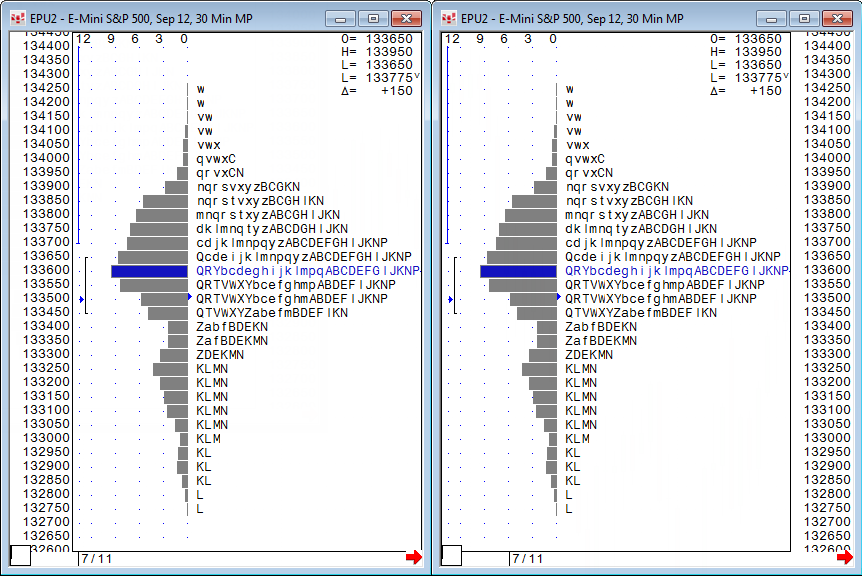Screen dimensions: 862x576
Task: Click the 7/11 date field in left chart
Action: (x=97, y=558)
